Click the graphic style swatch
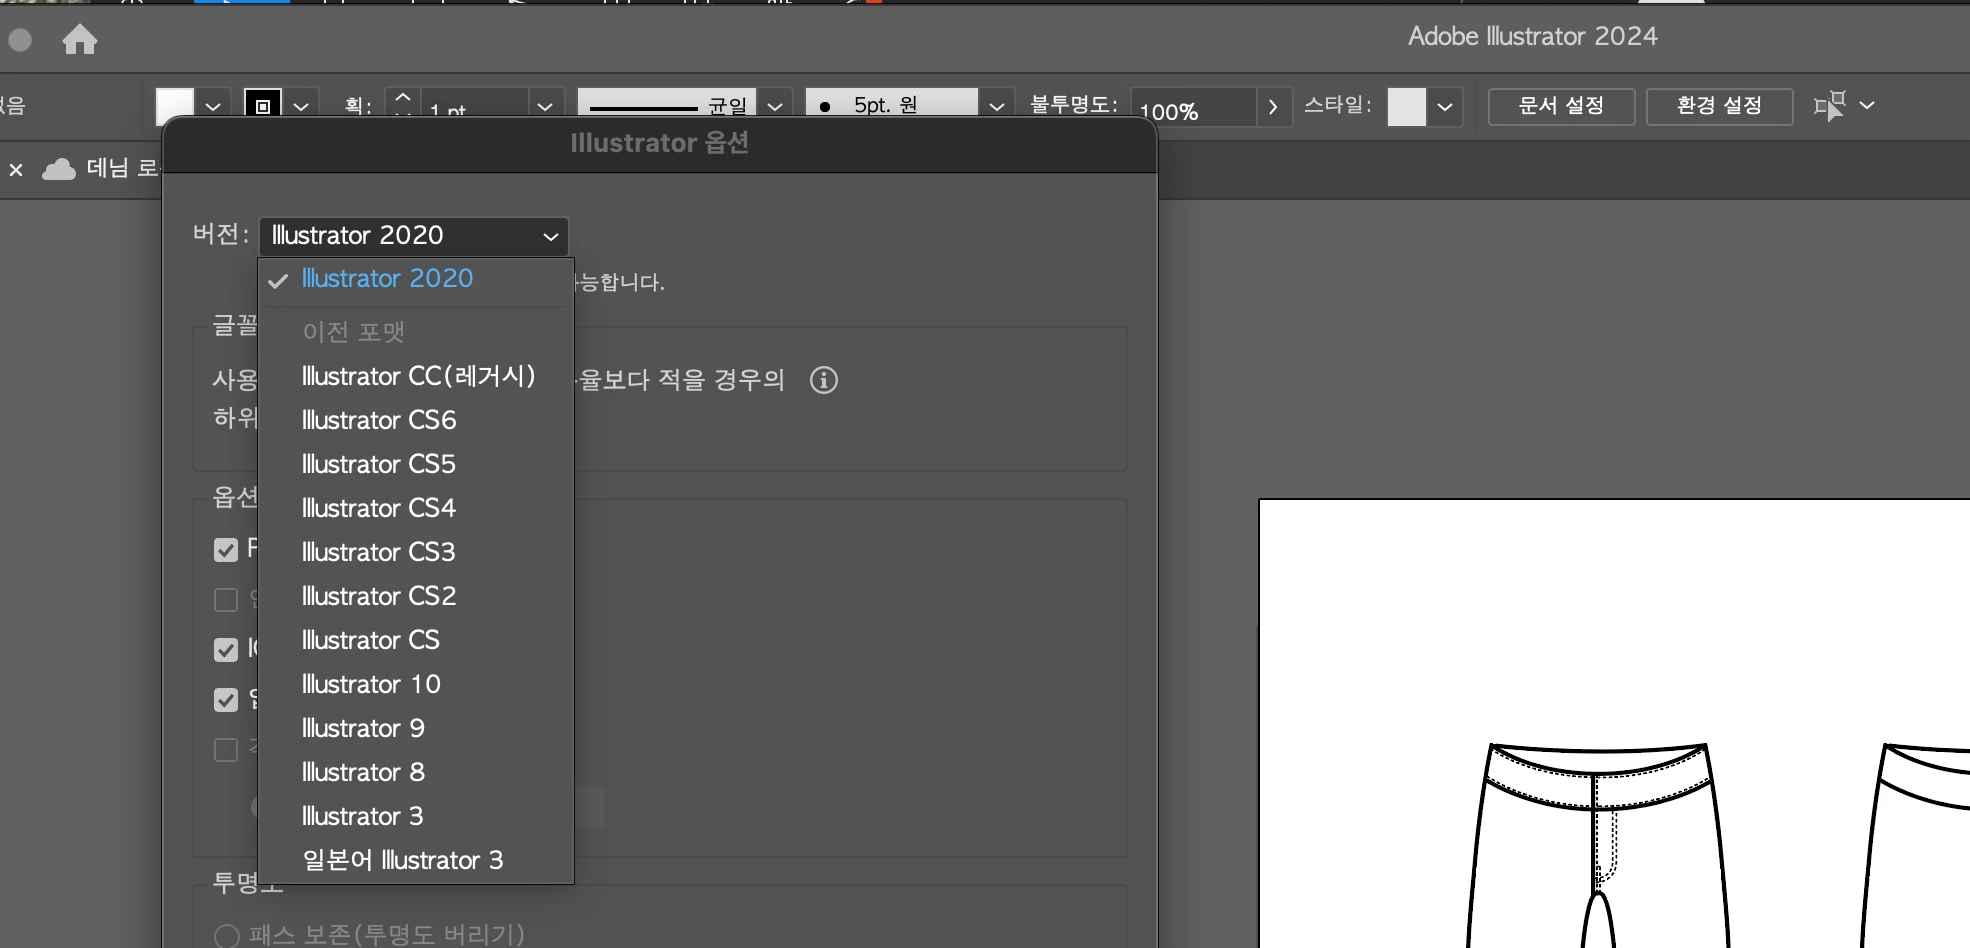 coord(1407,106)
